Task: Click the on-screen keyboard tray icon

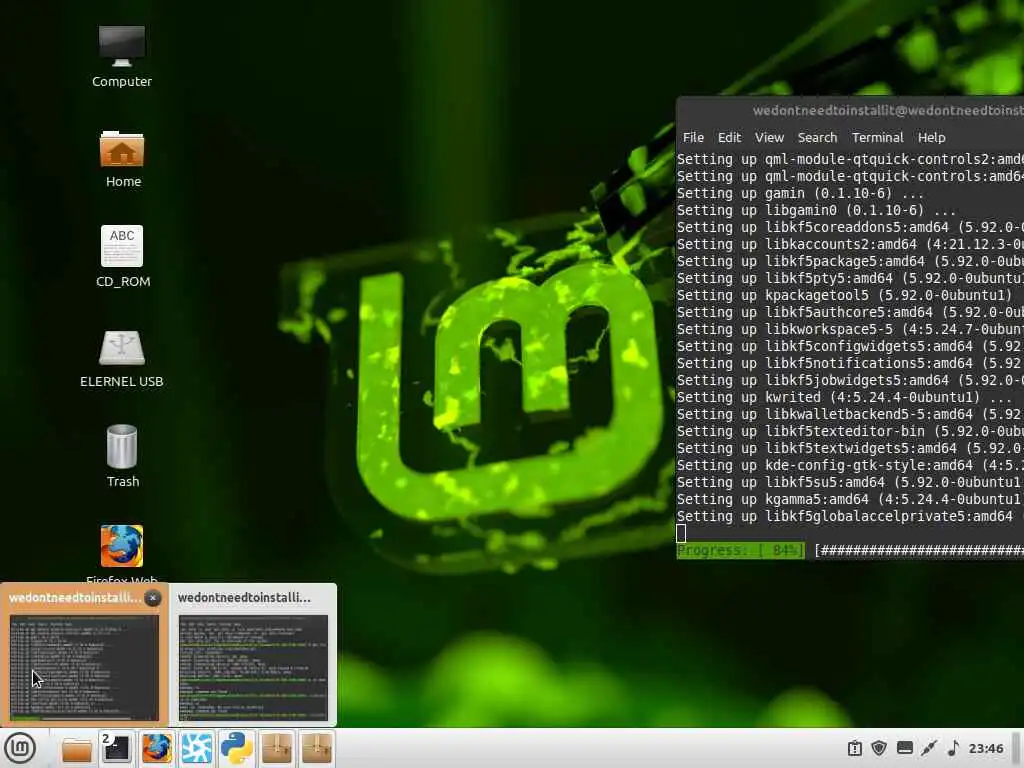Action: (904, 748)
